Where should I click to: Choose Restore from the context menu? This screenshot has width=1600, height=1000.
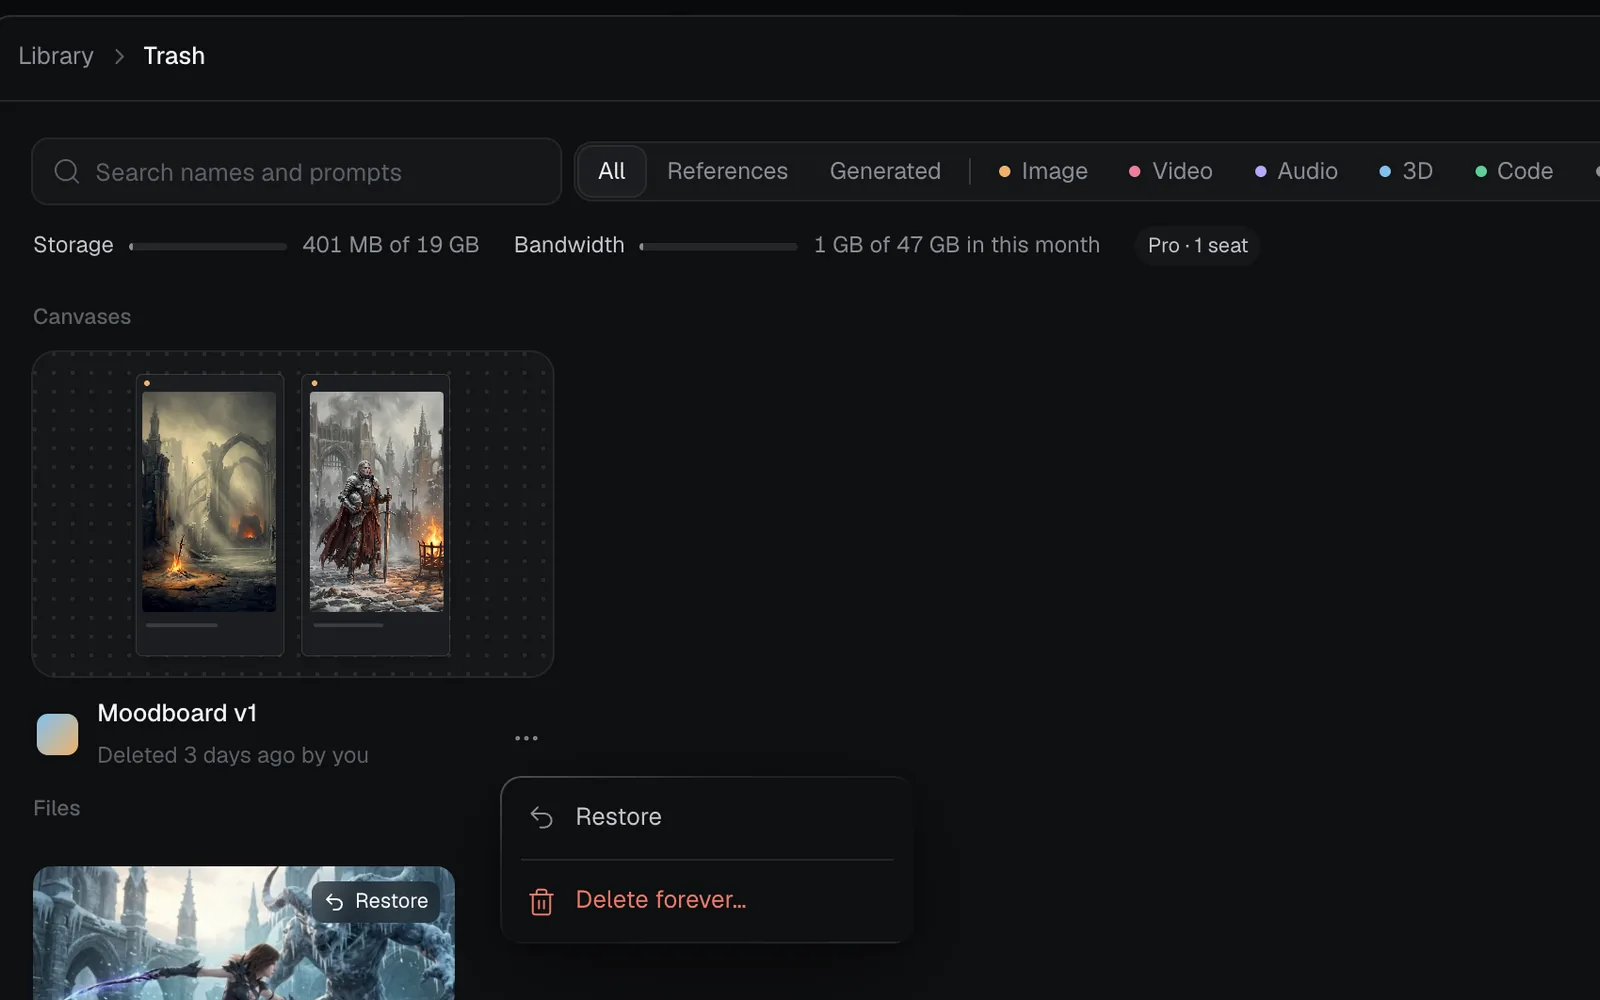click(707, 817)
